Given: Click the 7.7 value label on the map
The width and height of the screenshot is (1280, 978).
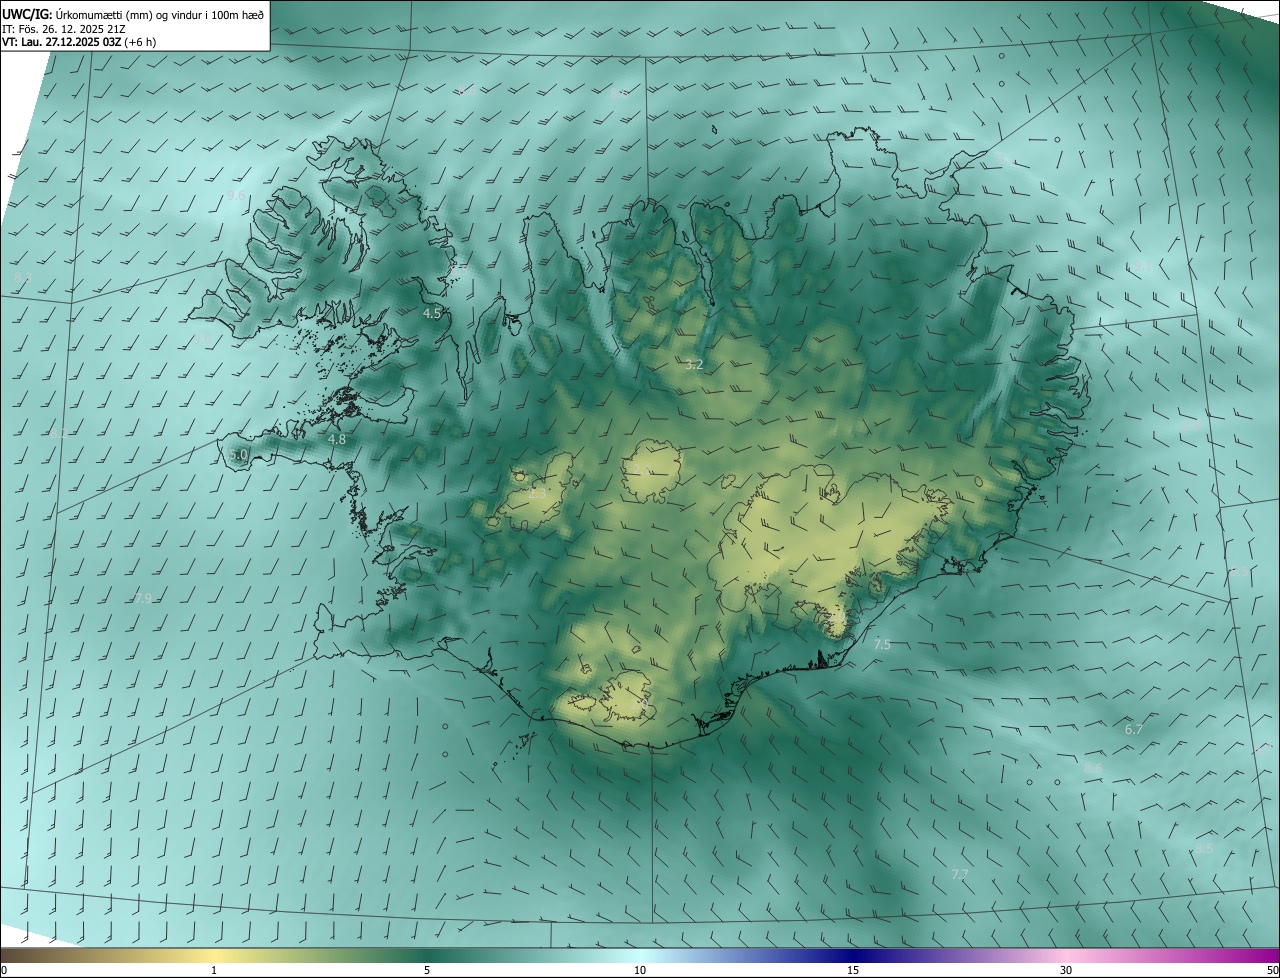Looking at the screenshot, I should [960, 874].
